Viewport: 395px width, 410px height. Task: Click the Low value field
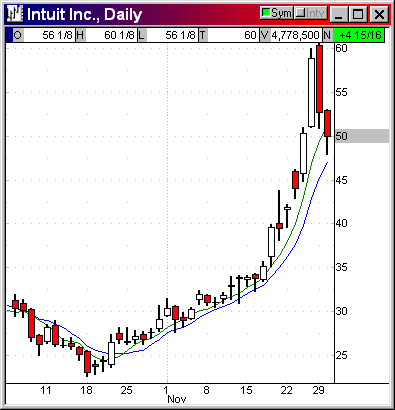pos(171,35)
